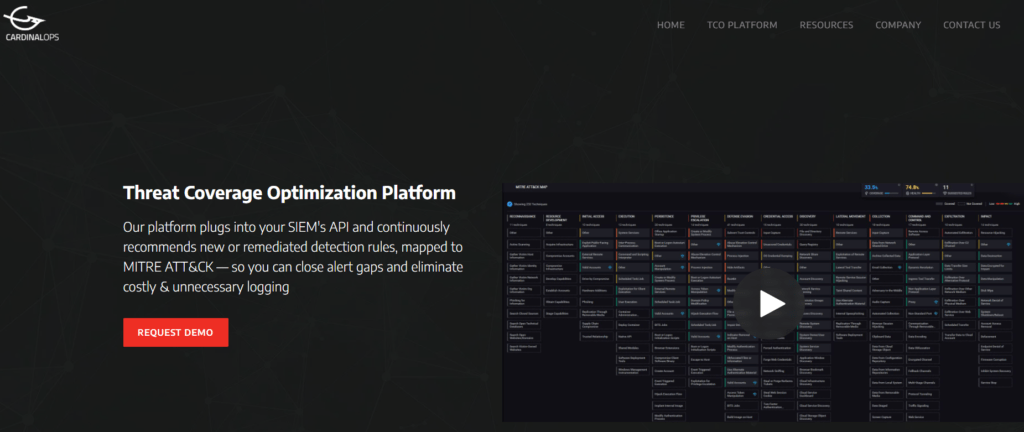Go to CONTACT US page
This screenshot has height=432, width=1024.
tap(971, 25)
